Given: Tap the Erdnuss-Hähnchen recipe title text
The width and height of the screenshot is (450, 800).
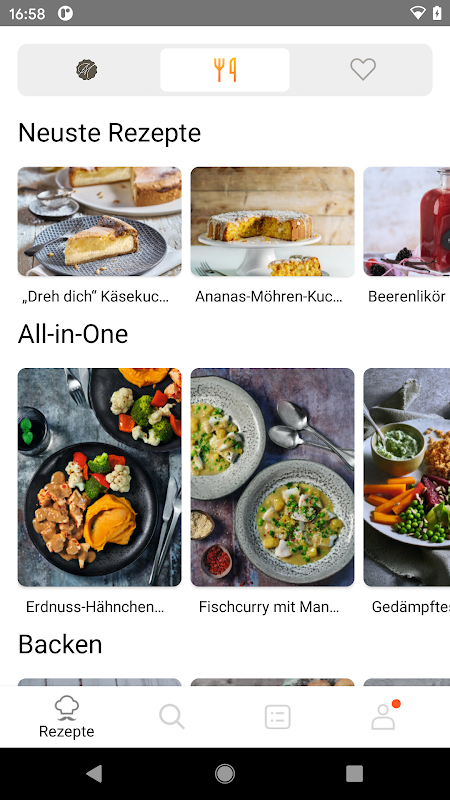Looking at the screenshot, I should coord(95,607).
